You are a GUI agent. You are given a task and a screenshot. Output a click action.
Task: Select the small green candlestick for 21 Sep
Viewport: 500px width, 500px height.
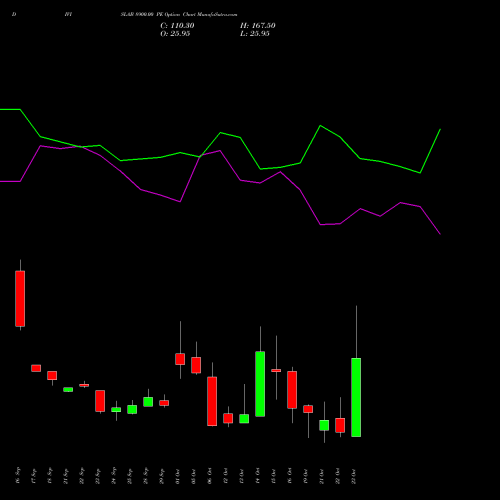[x=68, y=389]
